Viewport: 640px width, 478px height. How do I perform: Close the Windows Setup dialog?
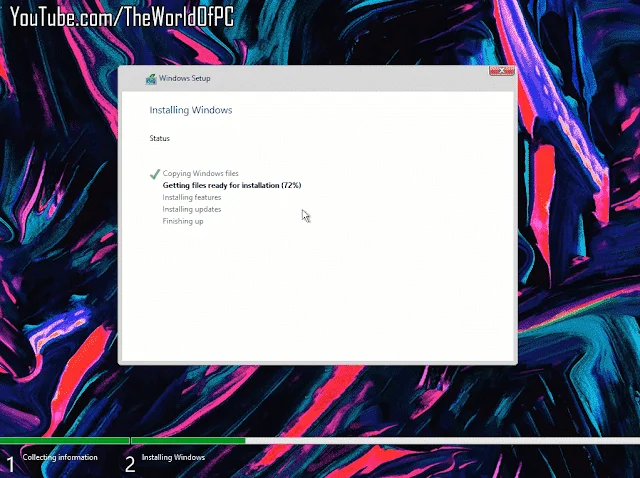coord(502,71)
